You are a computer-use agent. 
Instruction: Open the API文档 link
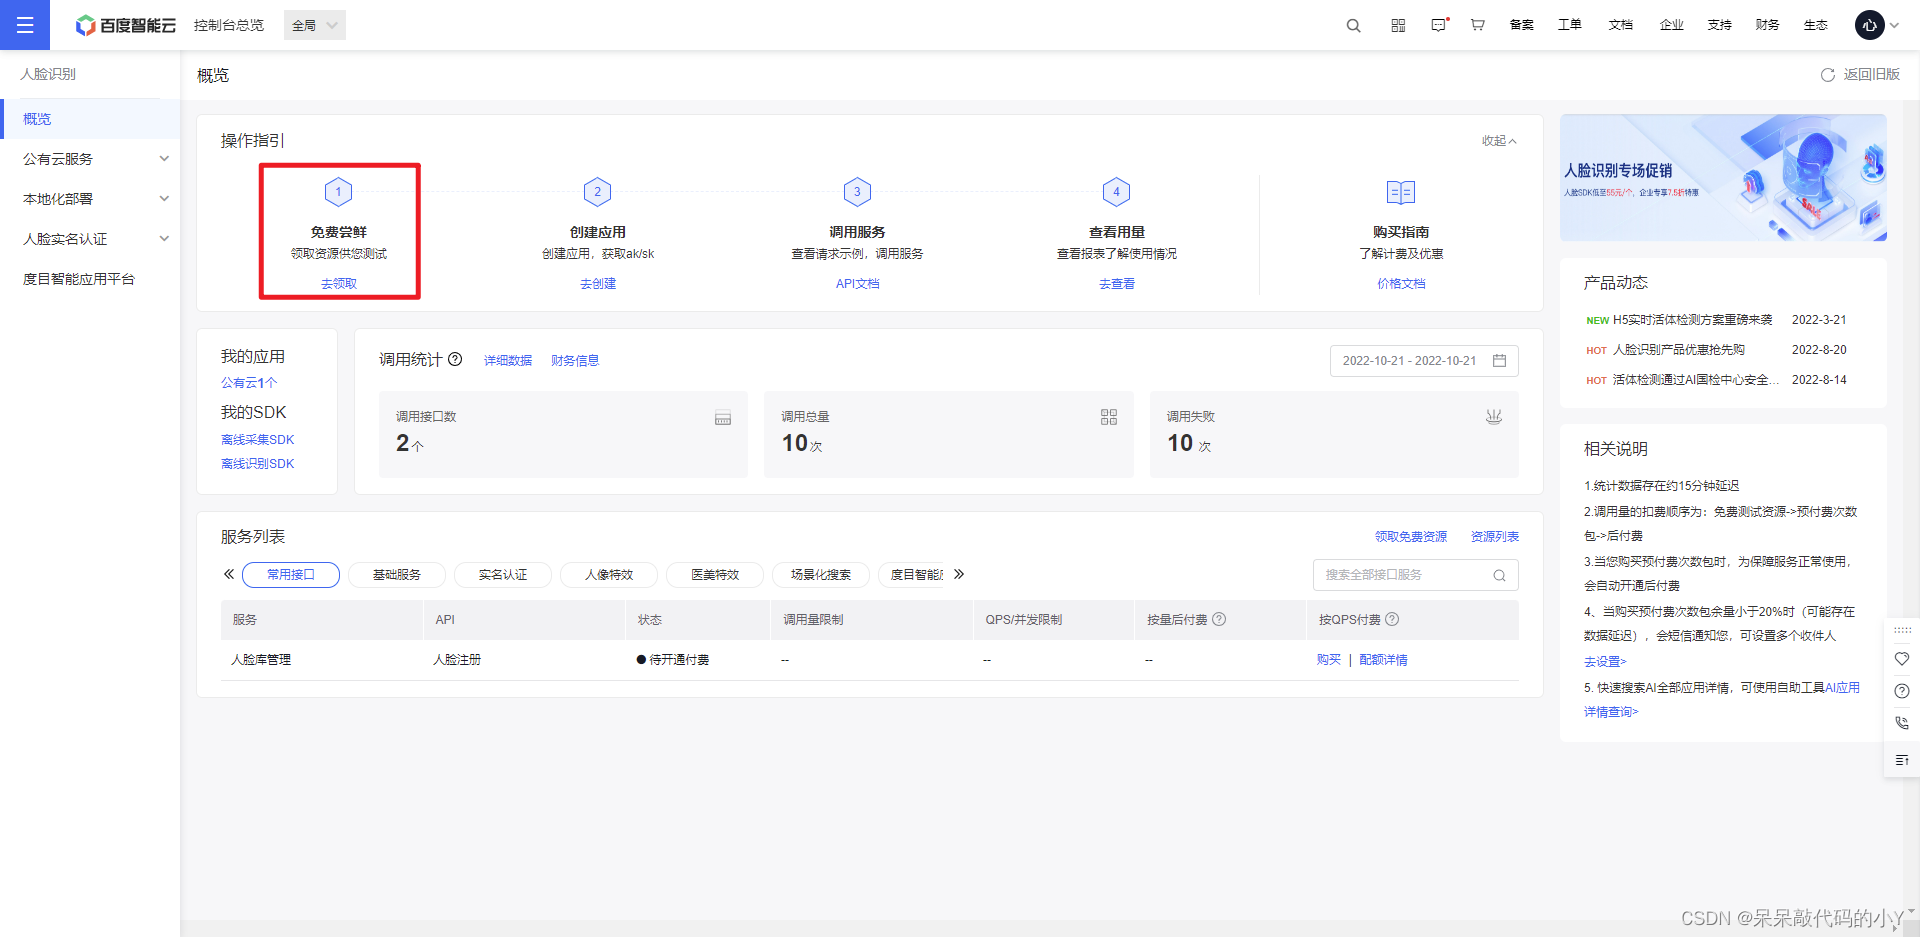(858, 284)
